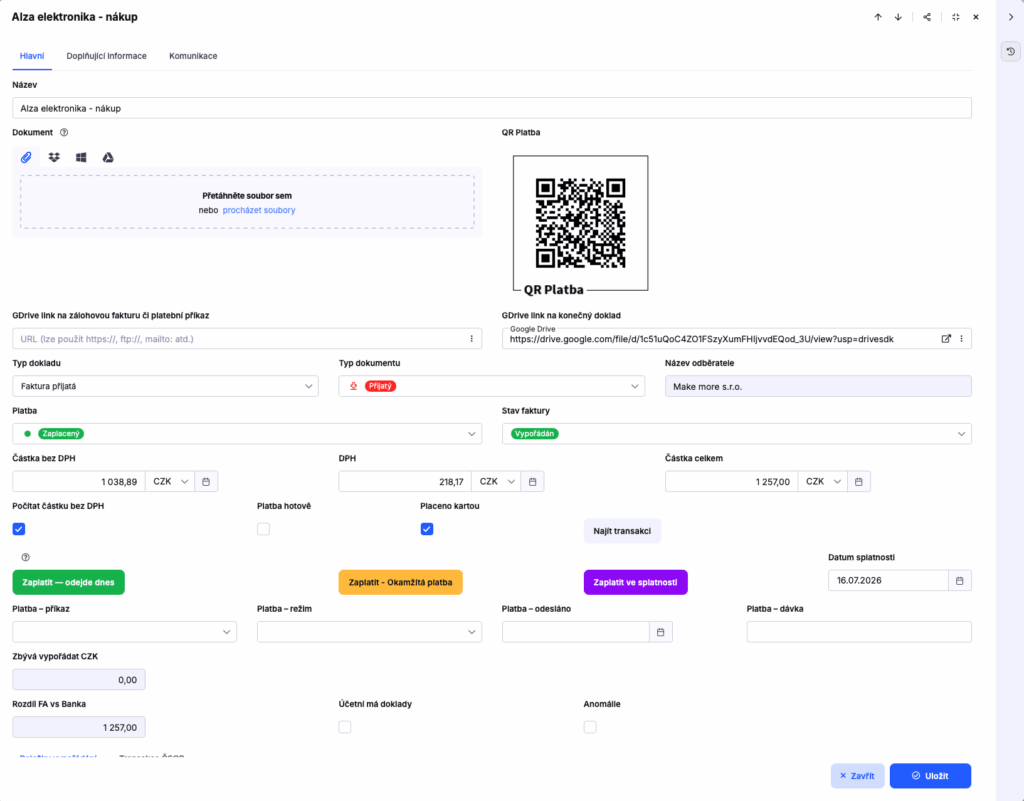Open the history panel icon in sidebar
This screenshot has width=1024, height=801.
[x=1010, y=52]
